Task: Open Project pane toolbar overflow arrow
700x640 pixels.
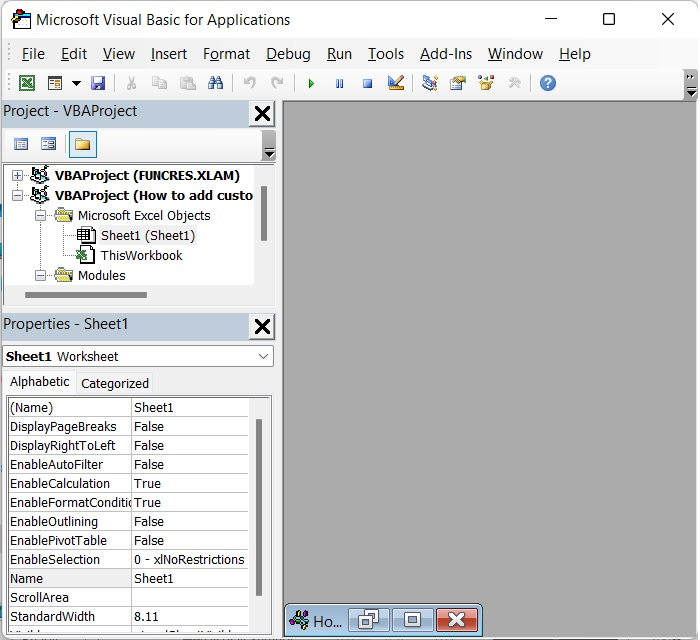Action: point(269,146)
